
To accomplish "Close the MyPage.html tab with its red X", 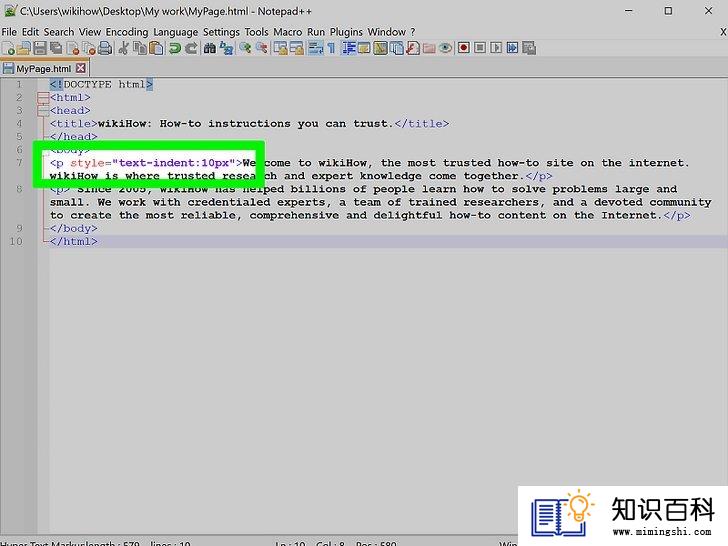I will (x=81, y=68).
